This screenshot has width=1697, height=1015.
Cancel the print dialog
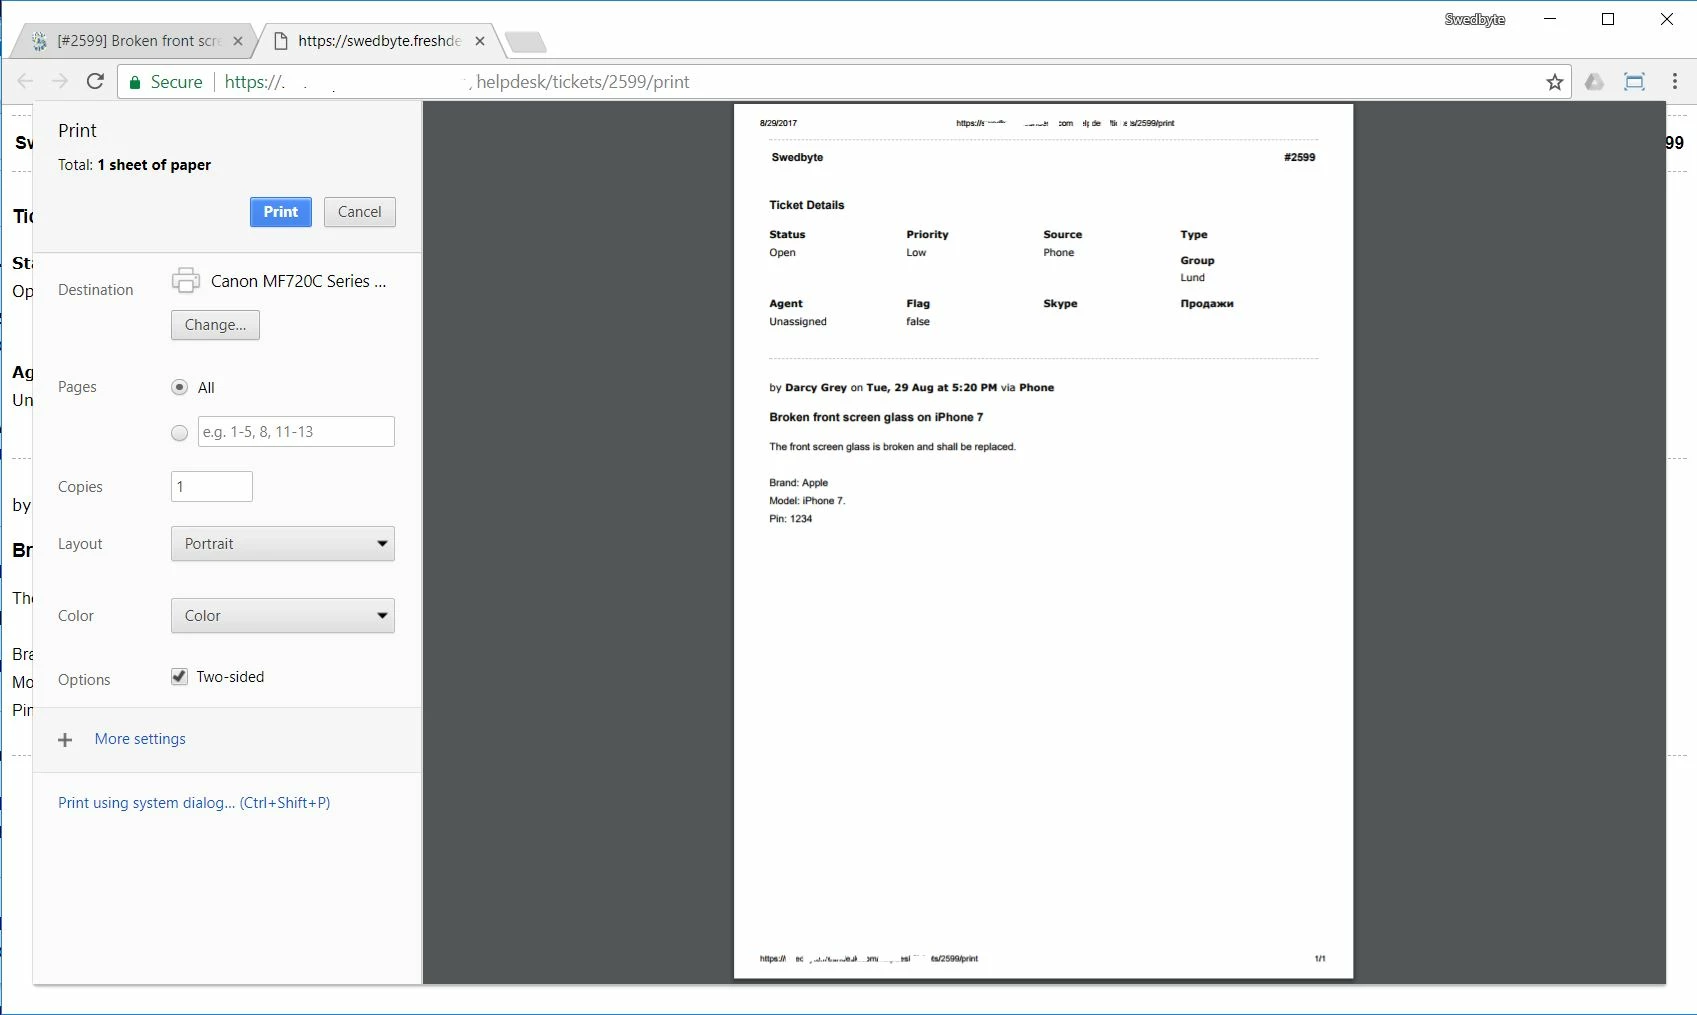[360, 212]
